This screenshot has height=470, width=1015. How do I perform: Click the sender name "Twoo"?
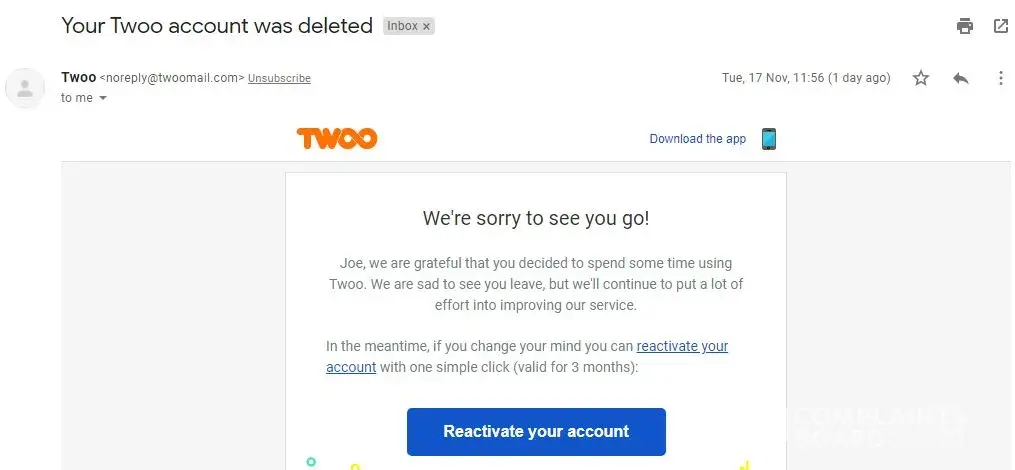(x=78, y=77)
